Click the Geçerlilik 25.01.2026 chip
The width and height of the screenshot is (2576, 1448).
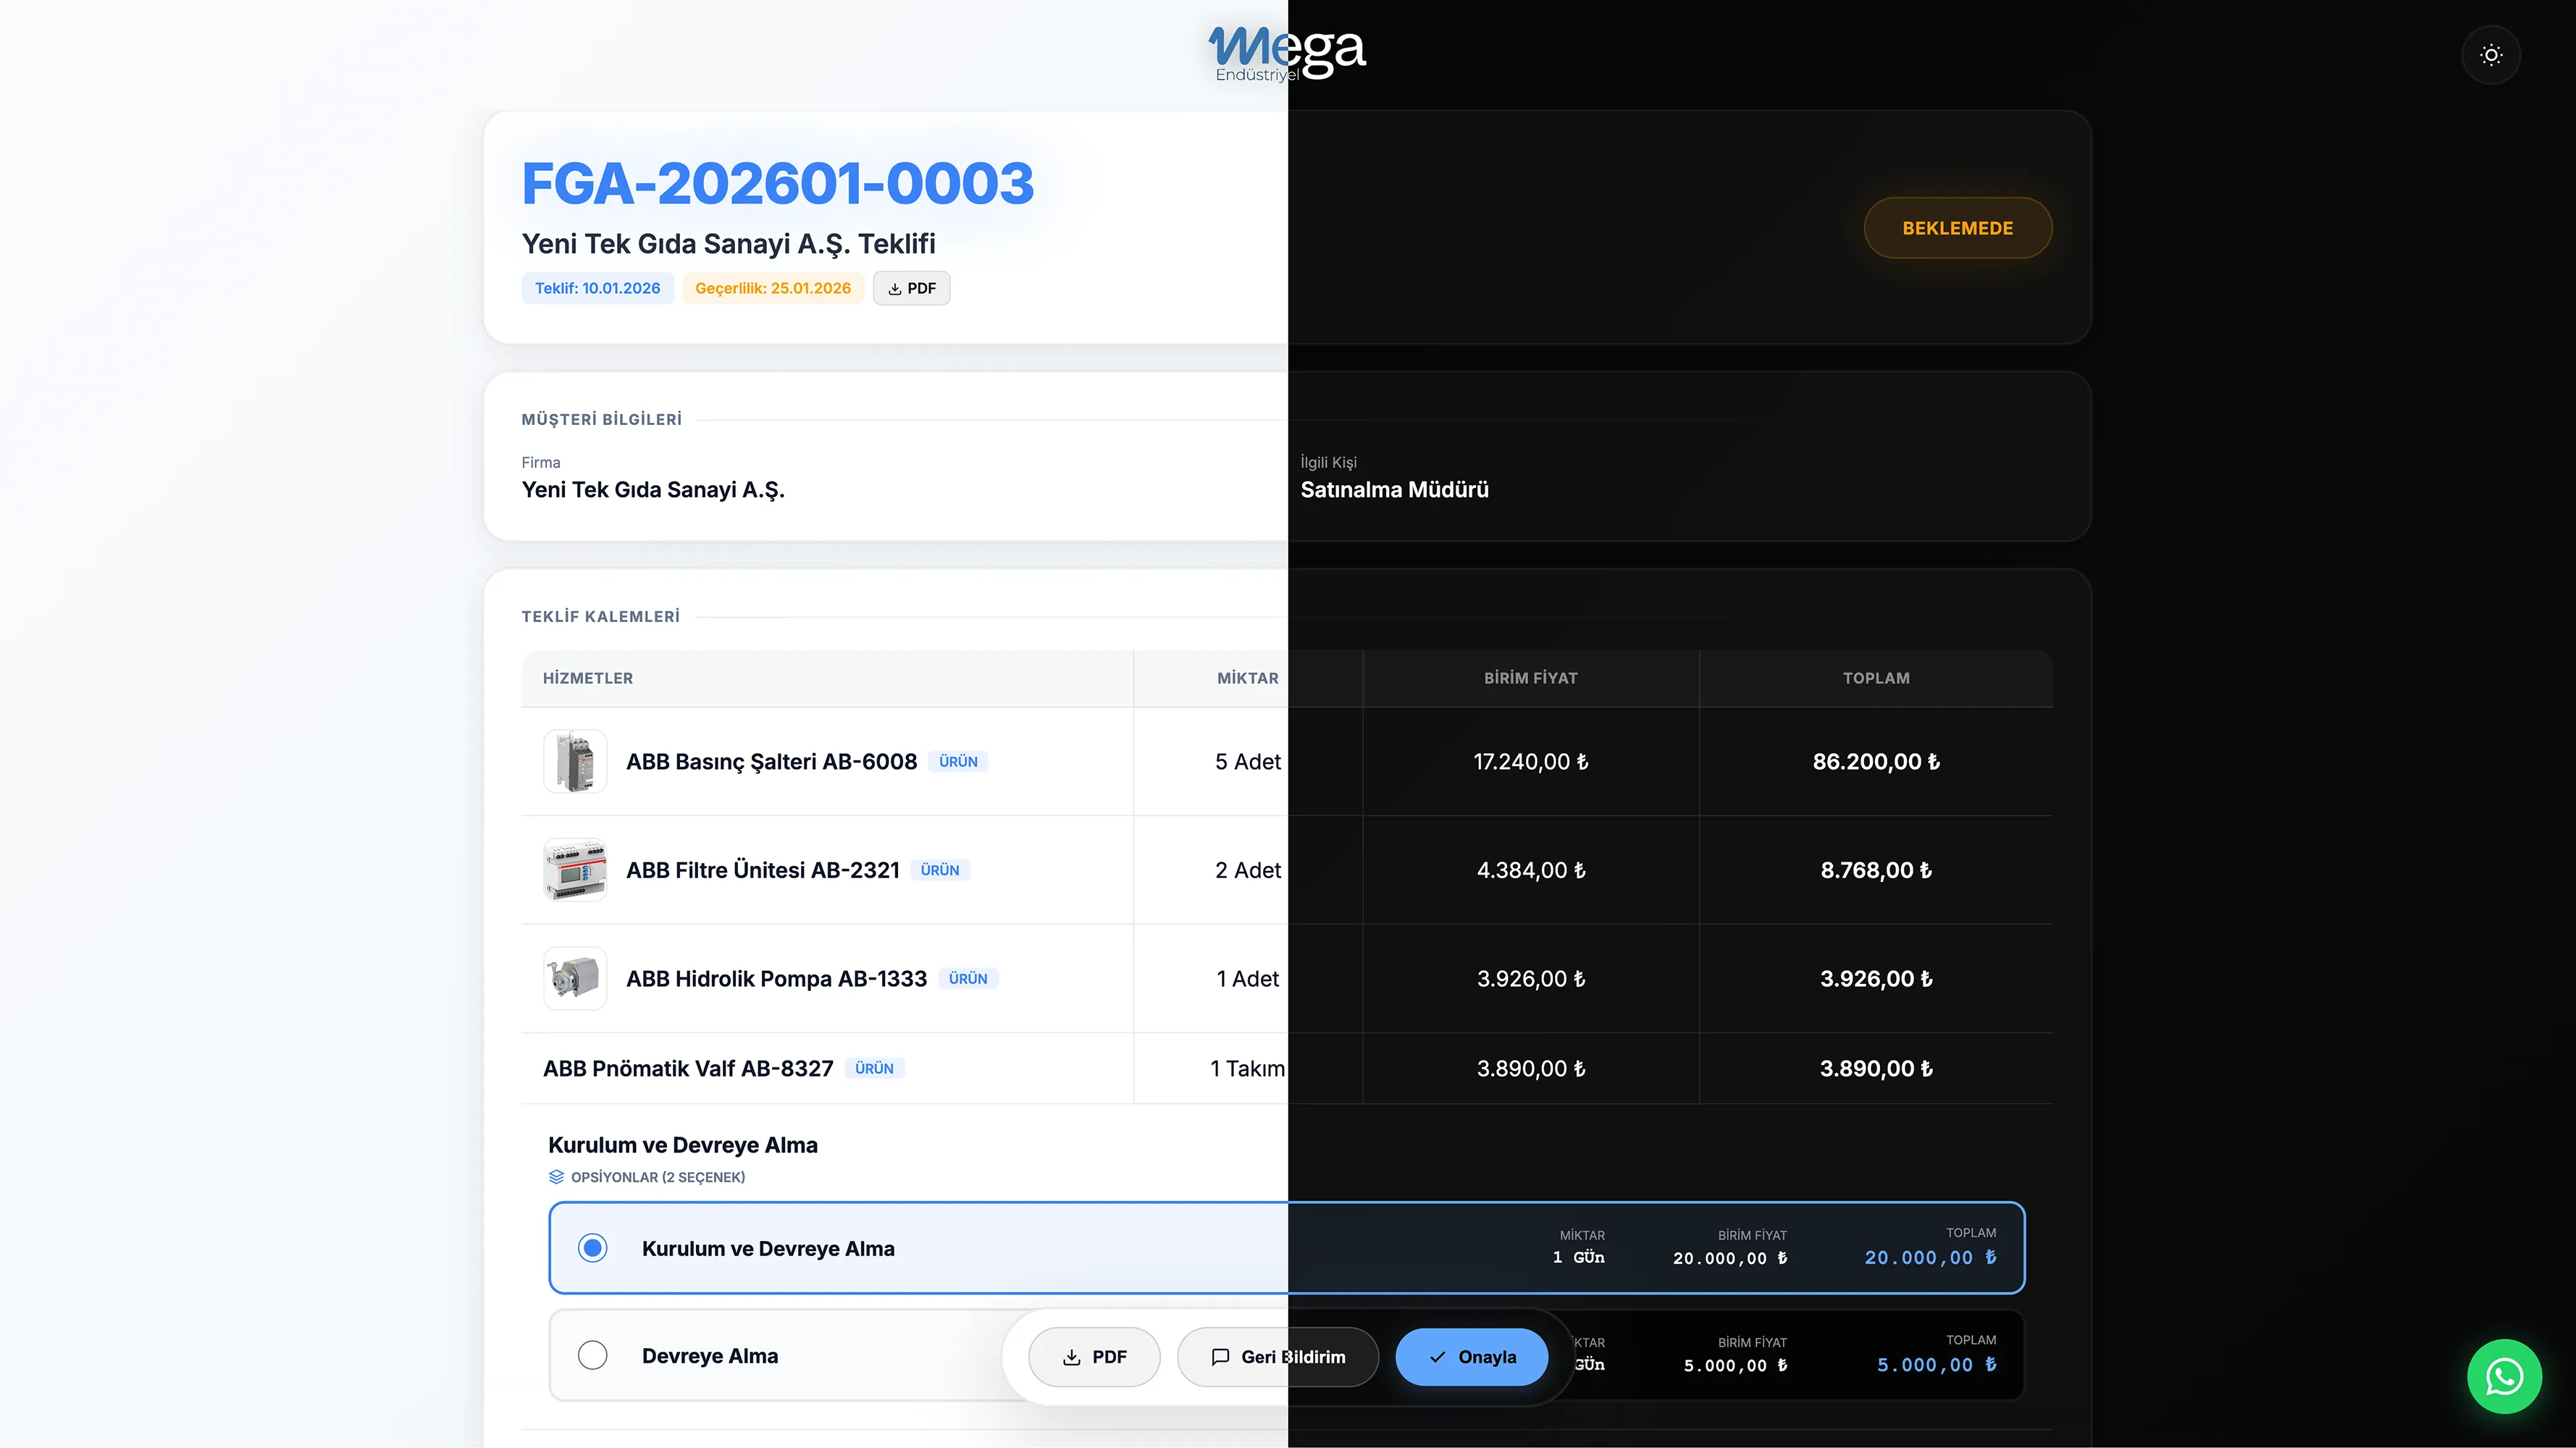click(773, 288)
